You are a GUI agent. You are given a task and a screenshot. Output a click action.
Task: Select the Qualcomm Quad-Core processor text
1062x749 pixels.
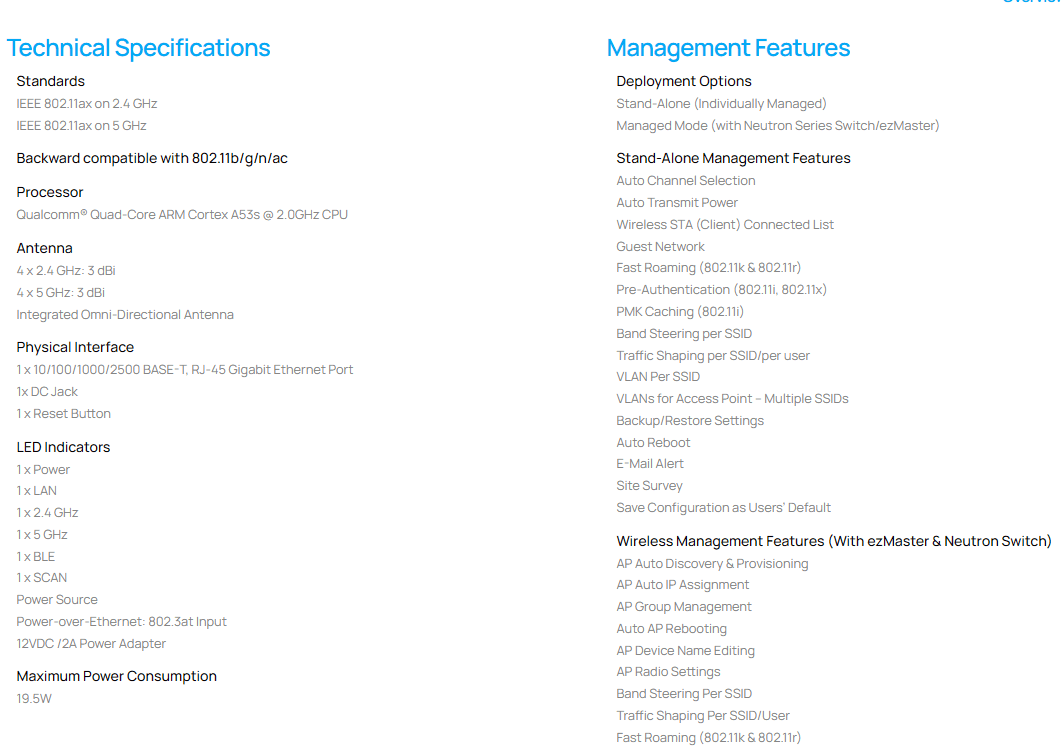tap(182, 214)
